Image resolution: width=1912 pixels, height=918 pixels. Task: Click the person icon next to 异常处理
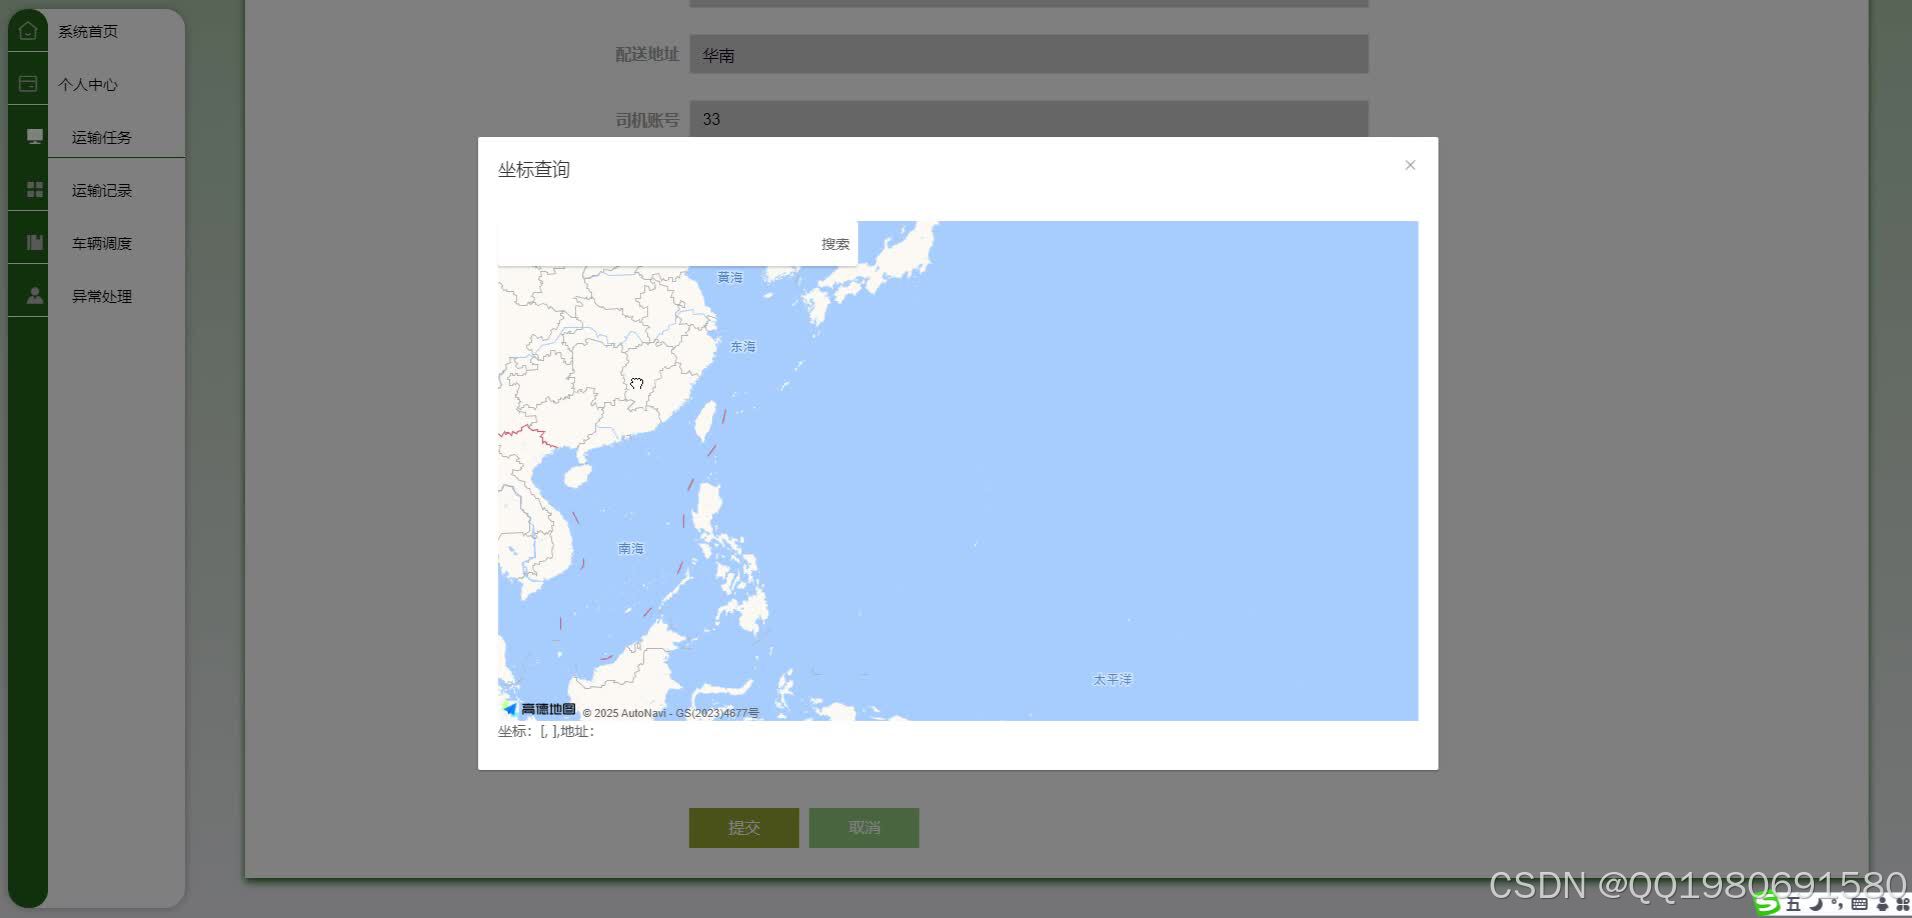[x=34, y=294]
